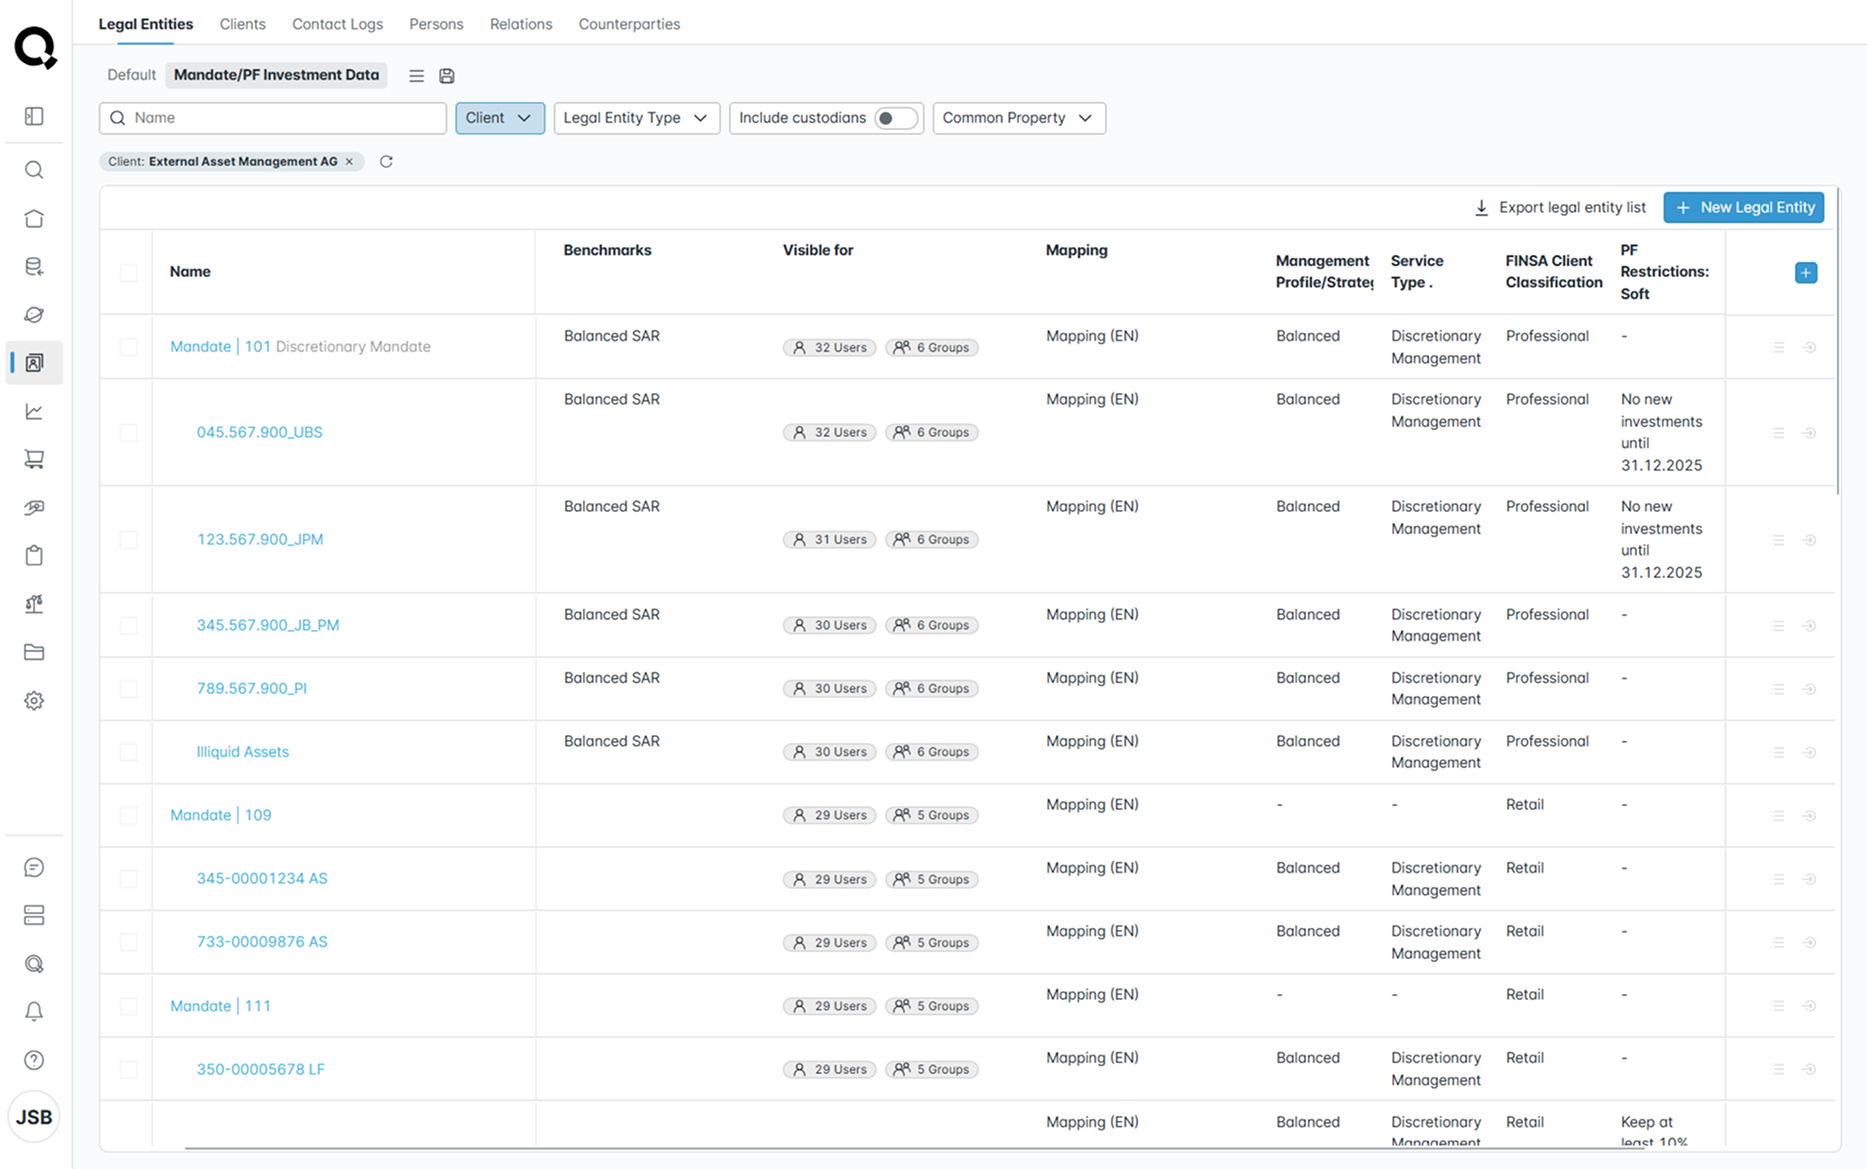Open the search icon in the sidebar
The width and height of the screenshot is (1867, 1169).
[x=34, y=170]
